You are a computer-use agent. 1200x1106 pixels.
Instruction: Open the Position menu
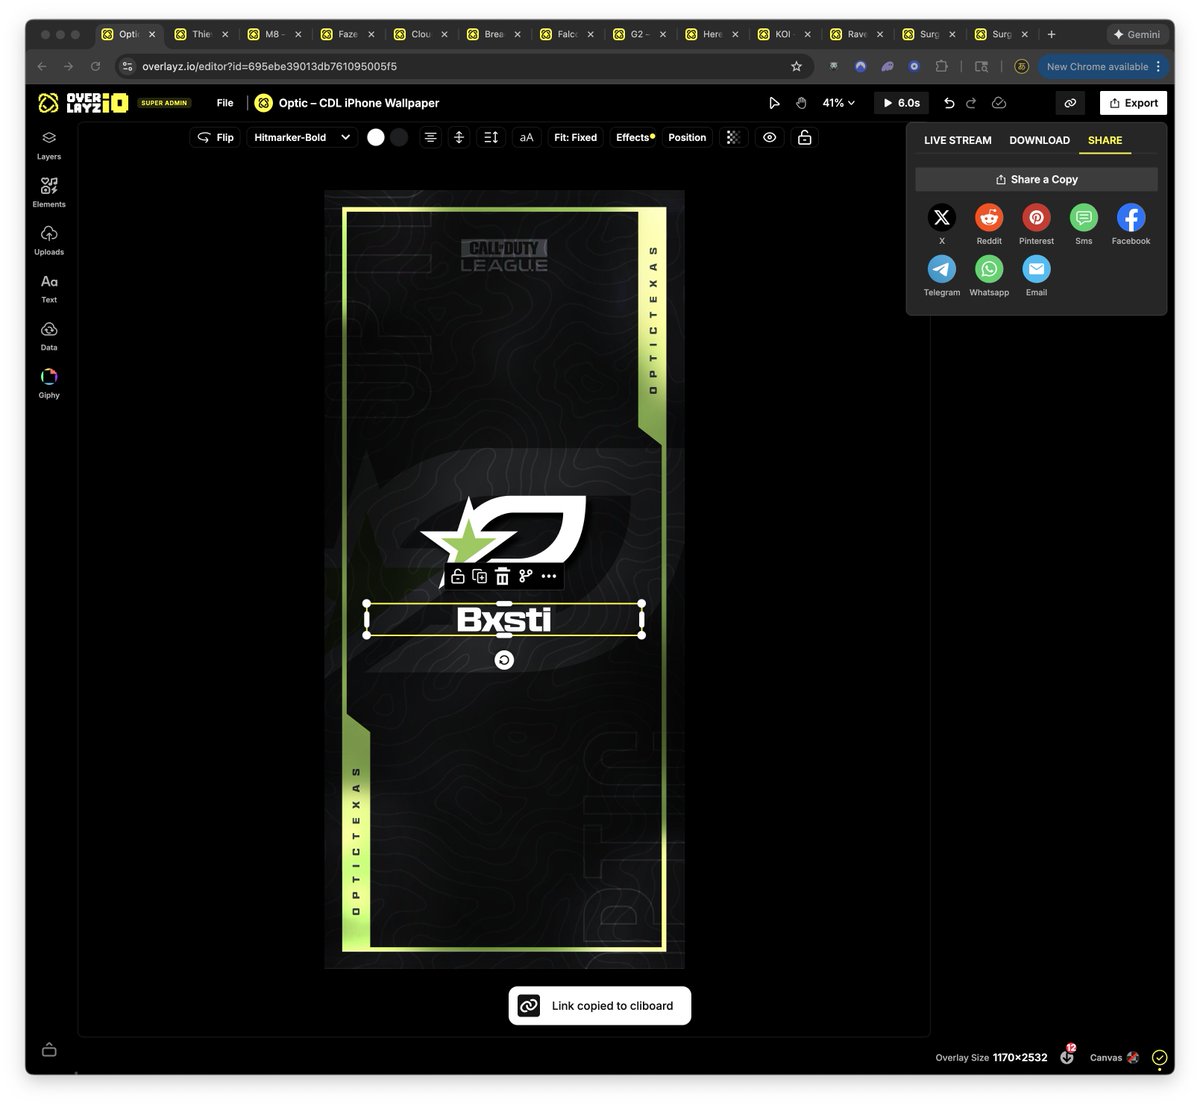[x=687, y=137]
